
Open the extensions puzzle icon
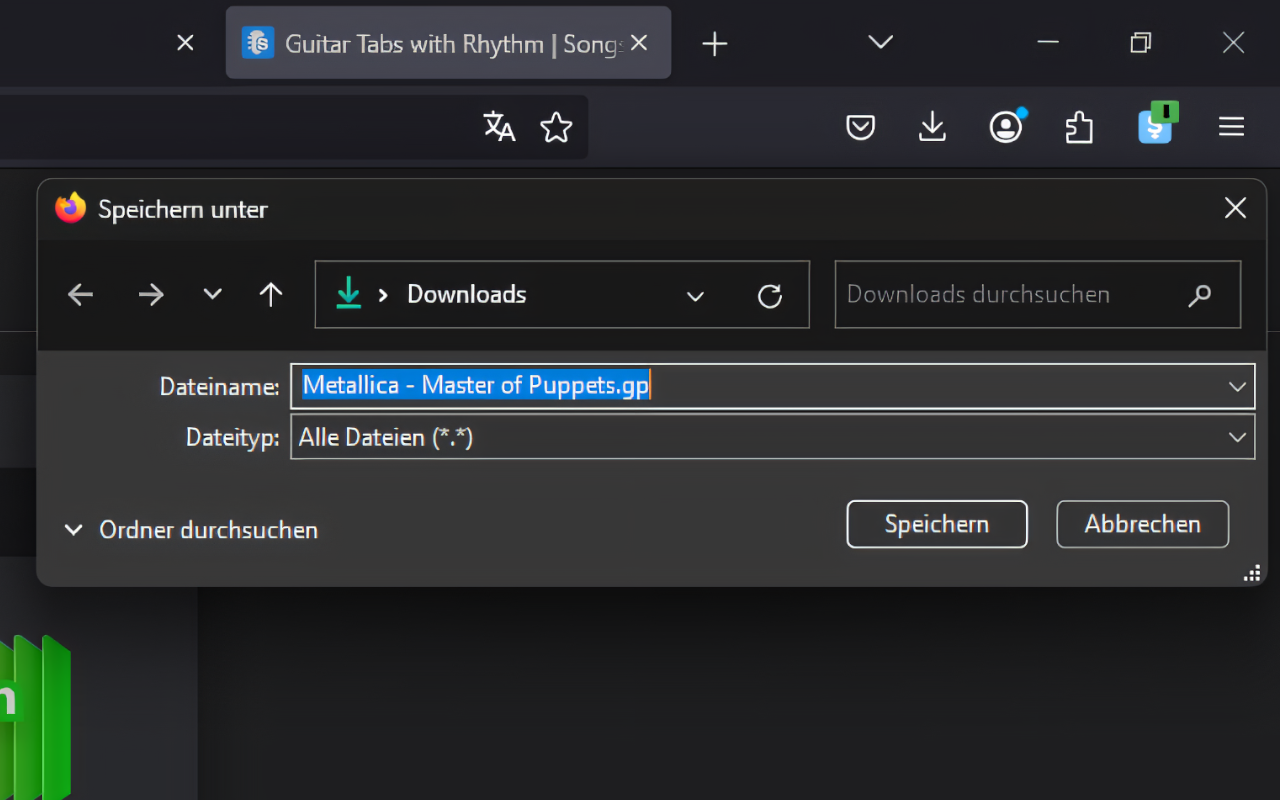pos(1079,127)
